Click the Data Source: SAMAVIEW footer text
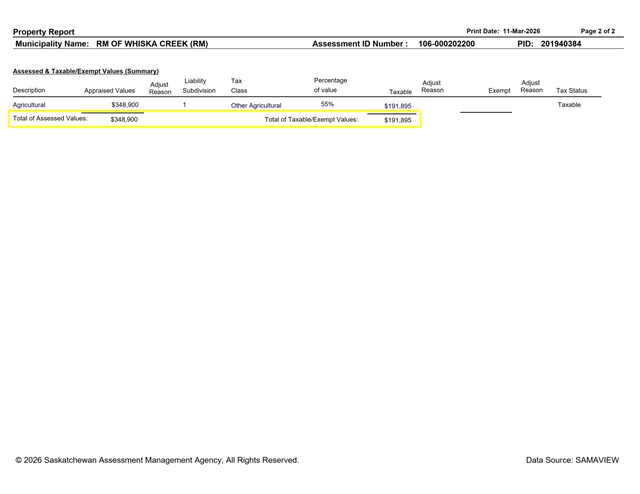 (x=572, y=460)
